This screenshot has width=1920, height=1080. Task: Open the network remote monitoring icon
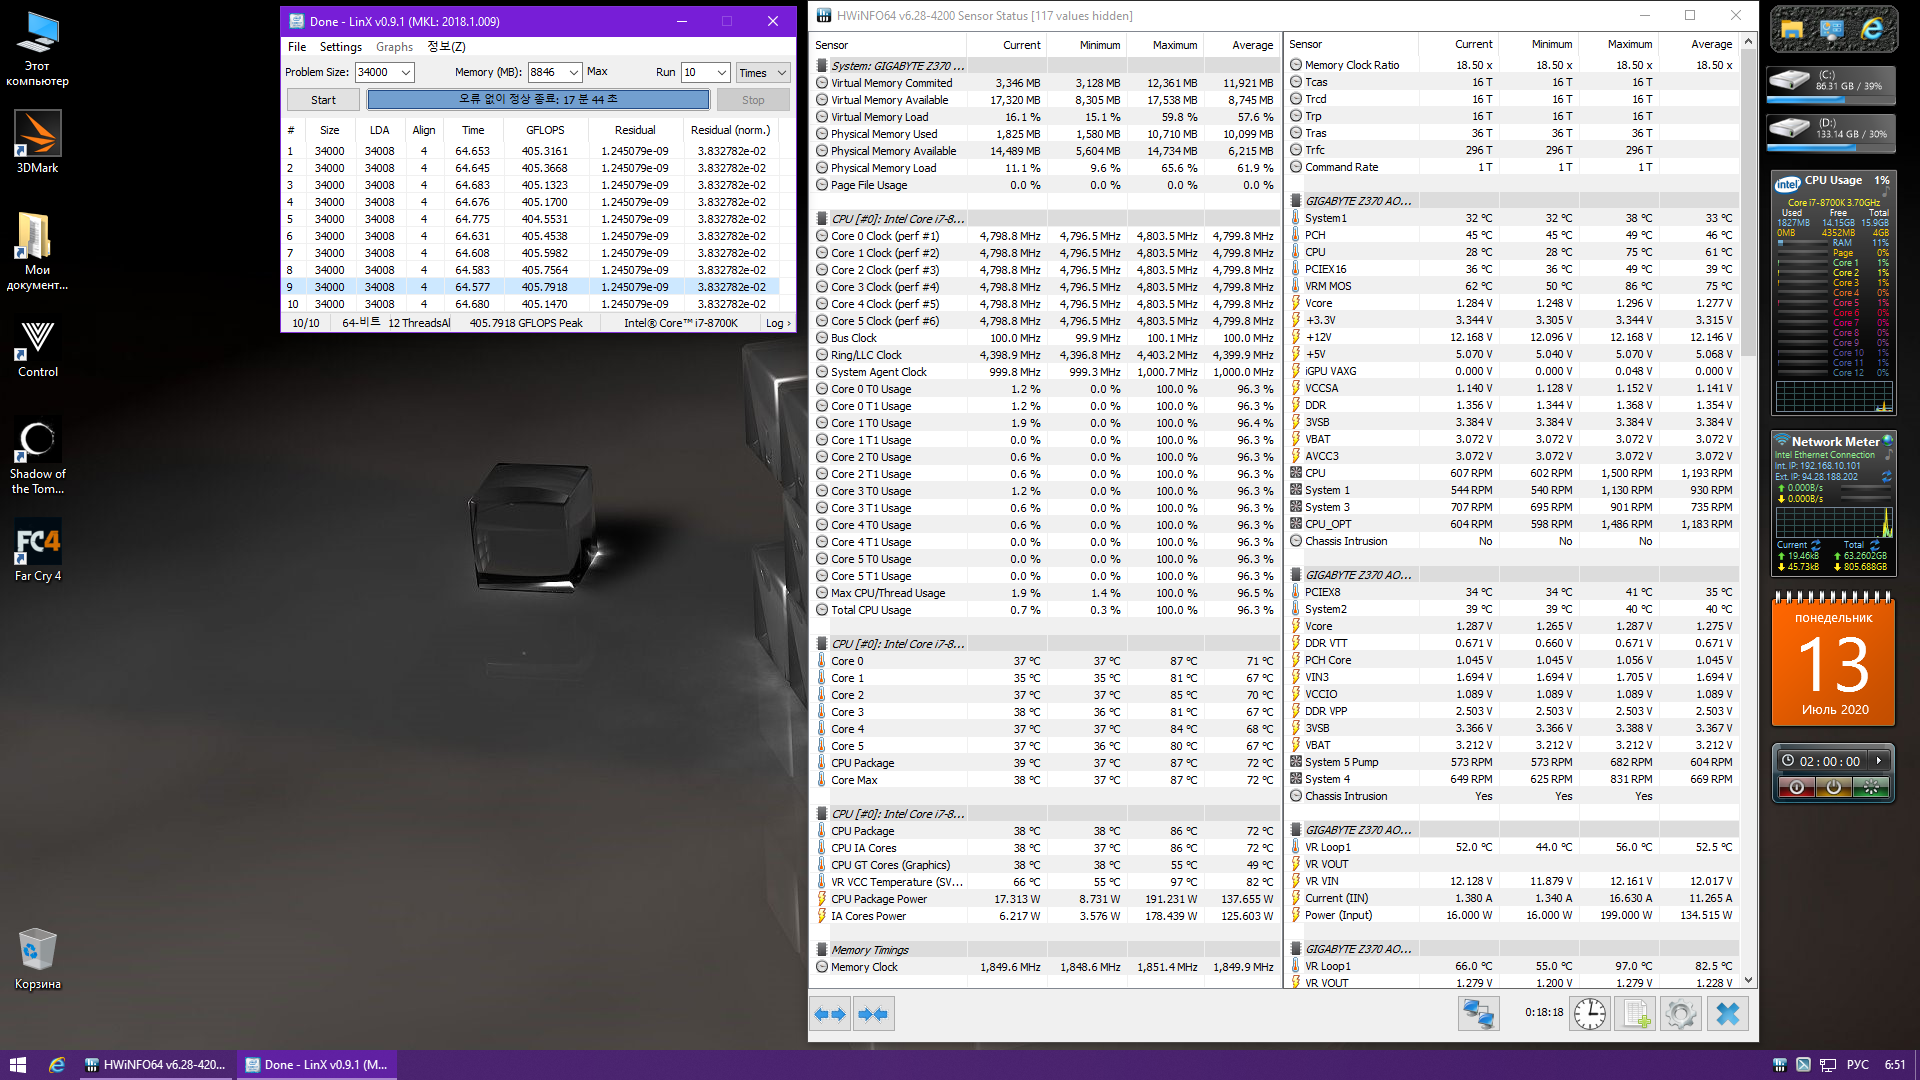tap(1478, 1014)
